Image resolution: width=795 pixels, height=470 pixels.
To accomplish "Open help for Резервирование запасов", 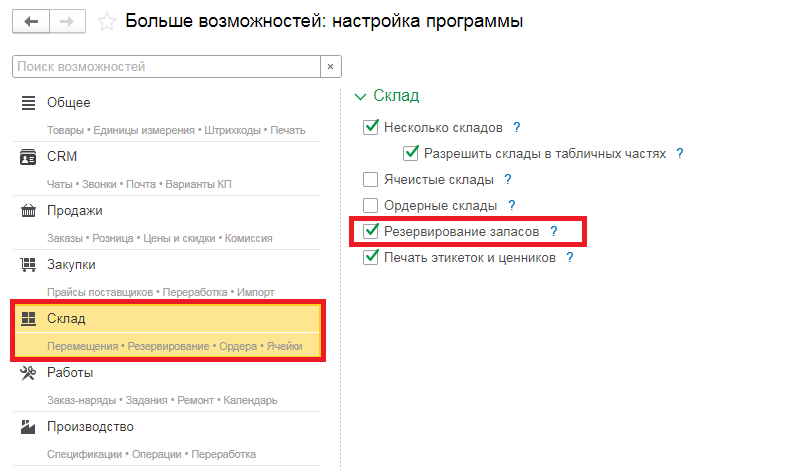I will click(x=554, y=231).
